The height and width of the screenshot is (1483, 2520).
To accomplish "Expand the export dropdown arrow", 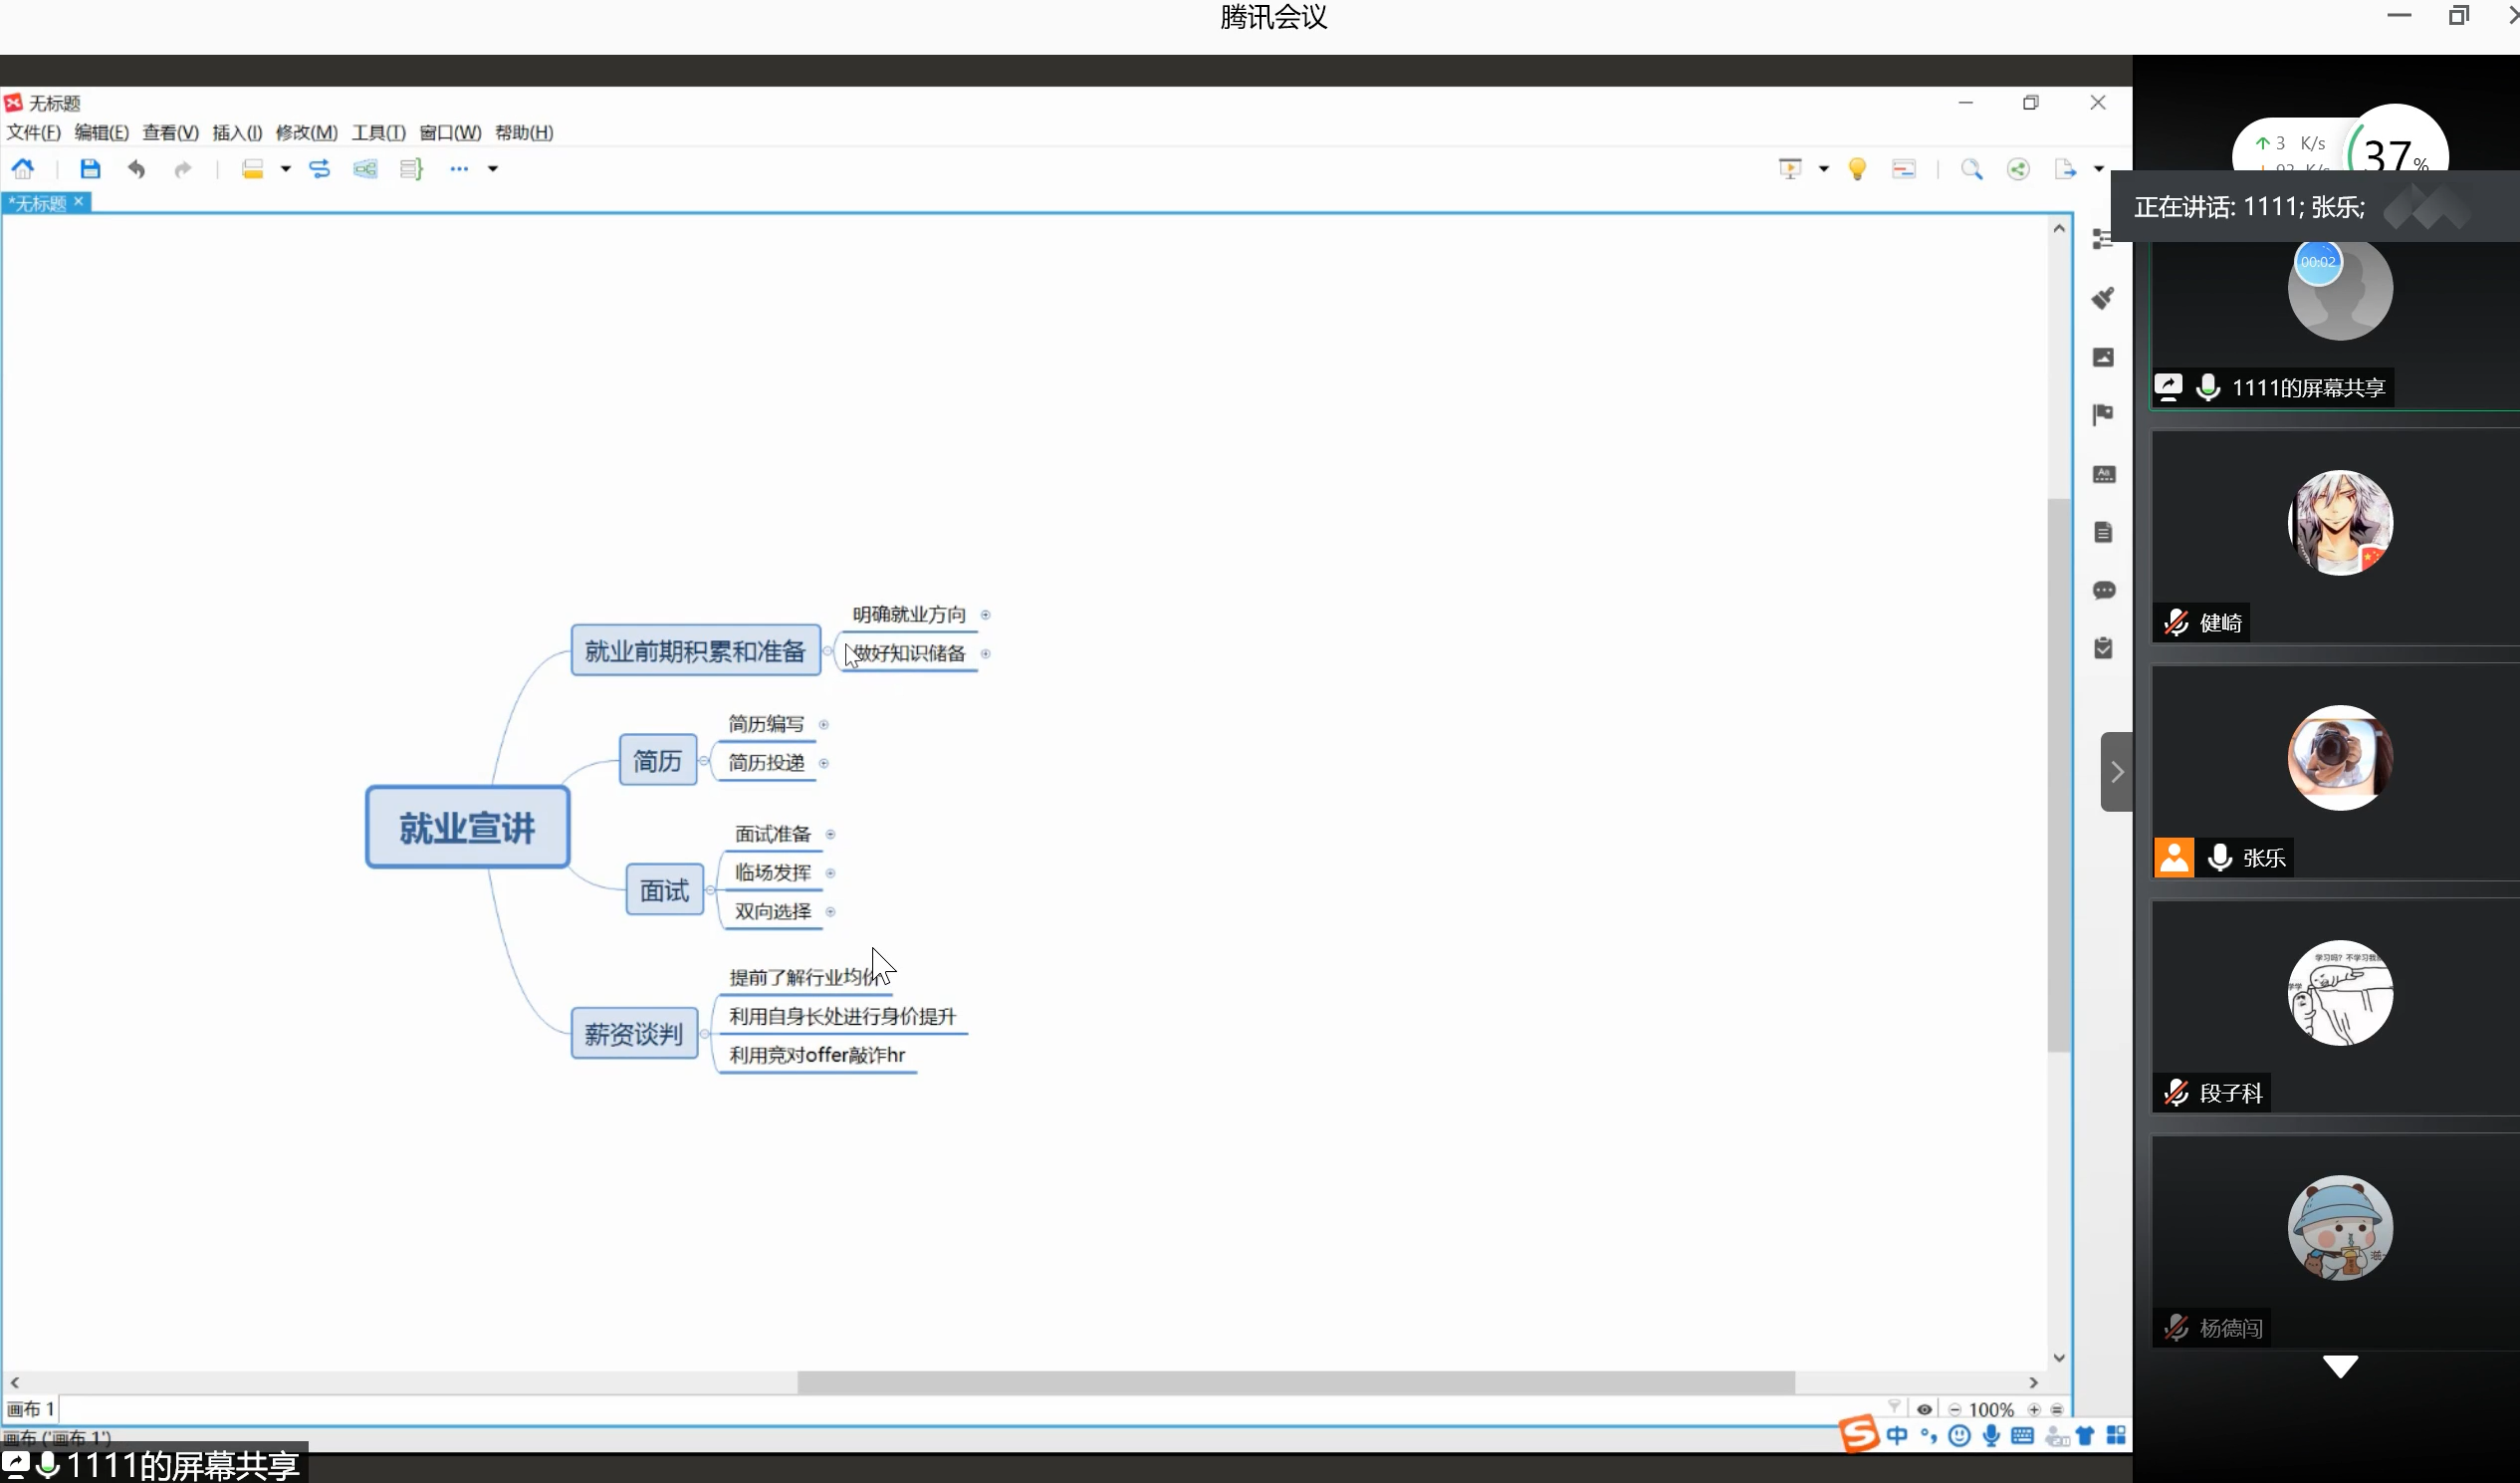I will [x=2099, y=169].
